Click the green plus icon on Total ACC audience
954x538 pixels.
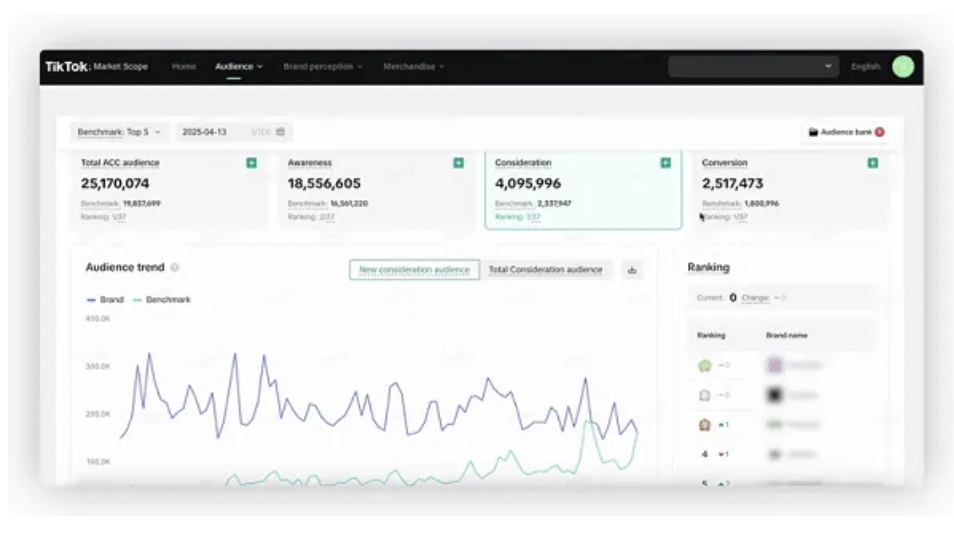251,163
